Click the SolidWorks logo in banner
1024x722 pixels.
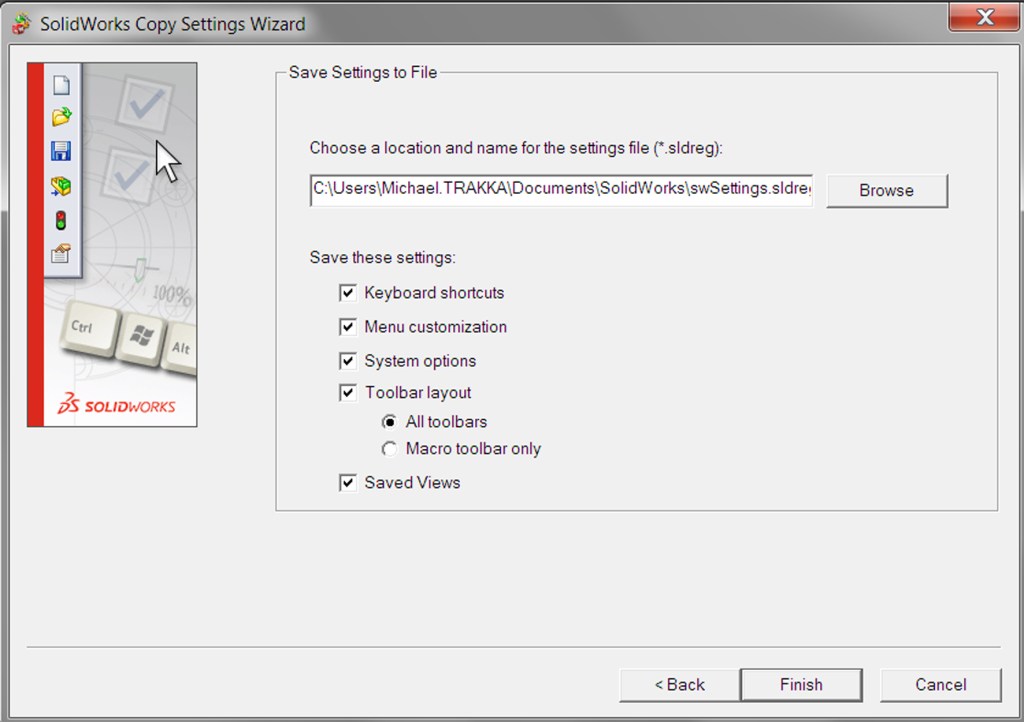(116, 405)
